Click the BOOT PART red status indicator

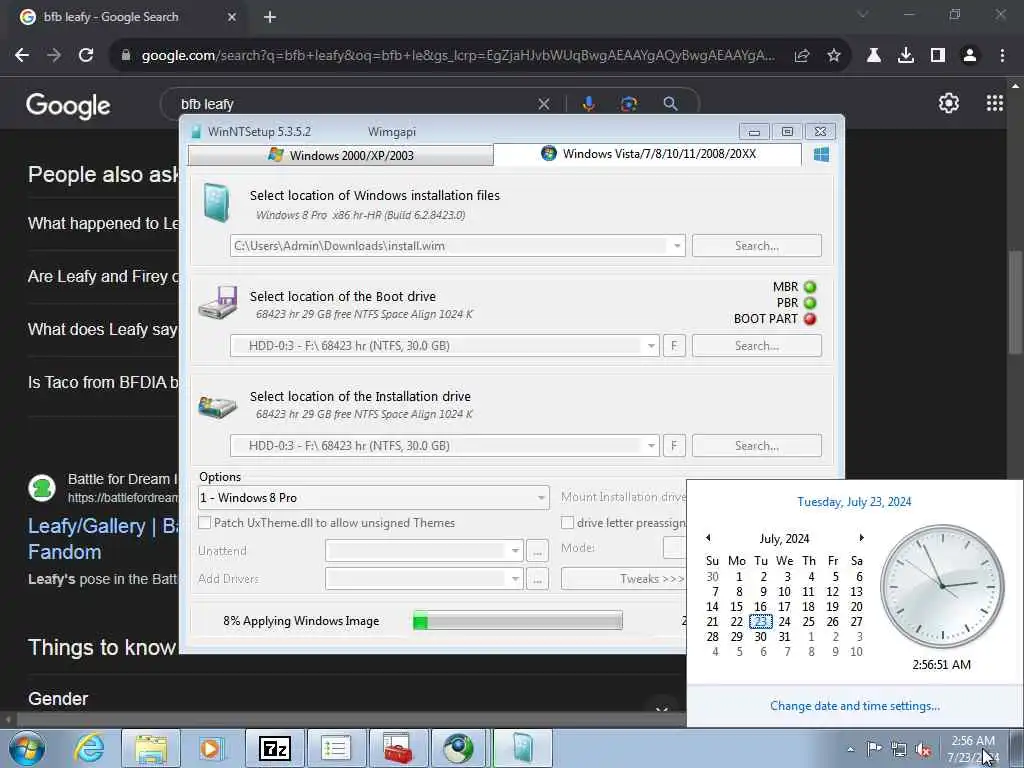(810, 319)
